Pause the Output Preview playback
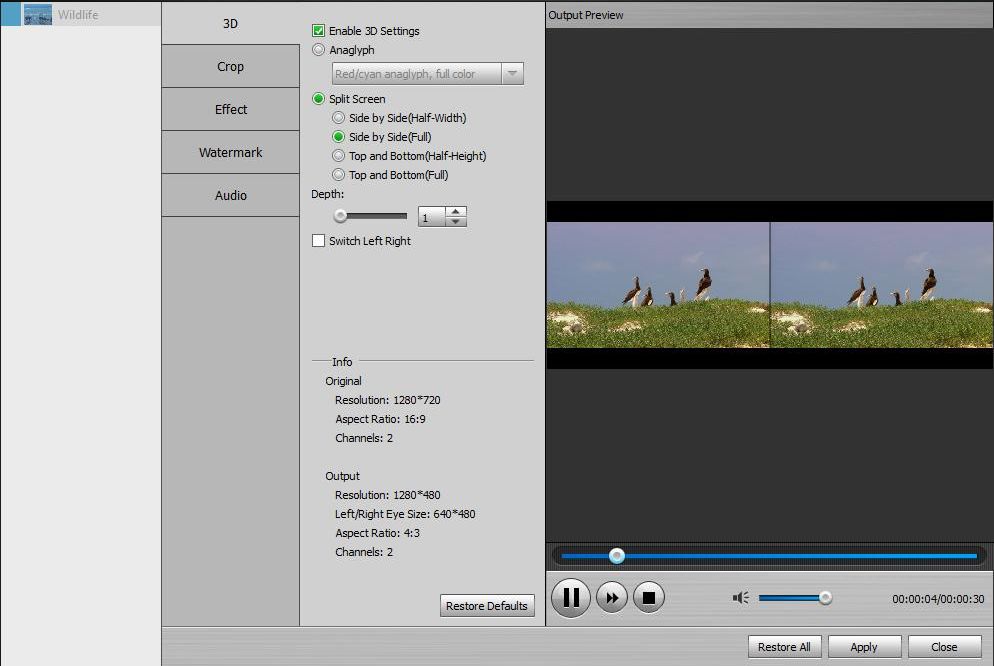The image size is (994, 666). (x=570, y=597)
